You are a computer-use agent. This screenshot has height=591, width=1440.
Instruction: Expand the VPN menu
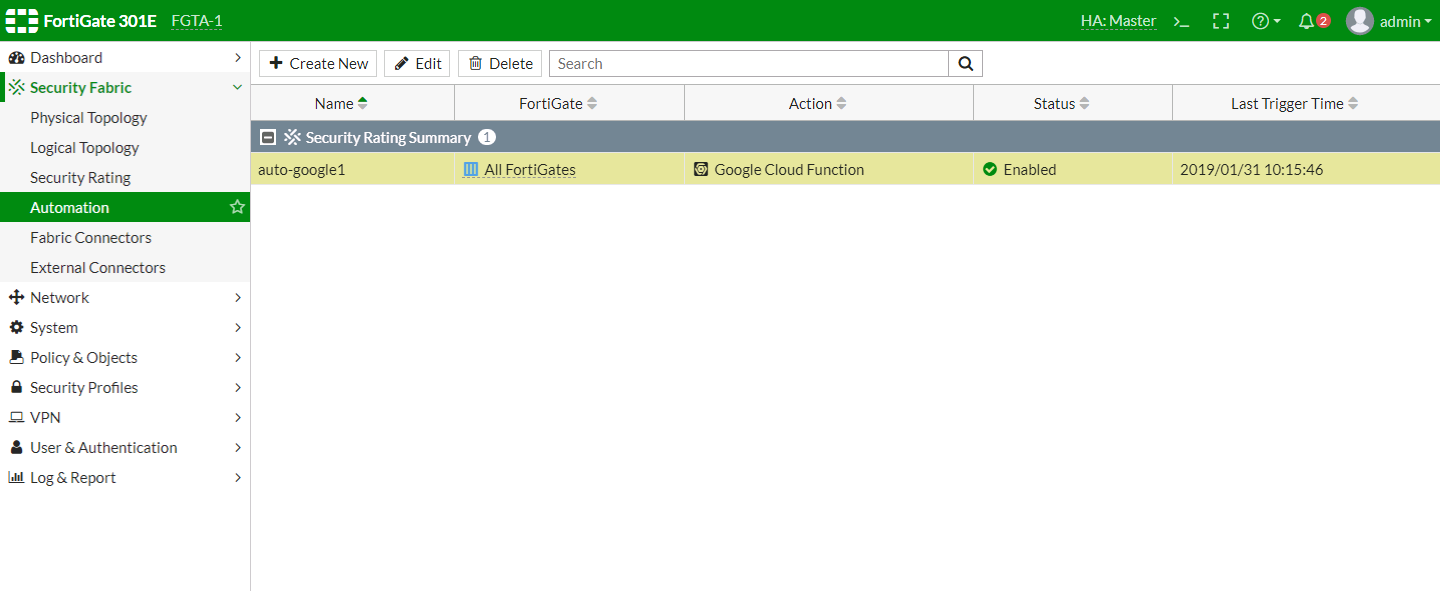(x=125, y=417)
